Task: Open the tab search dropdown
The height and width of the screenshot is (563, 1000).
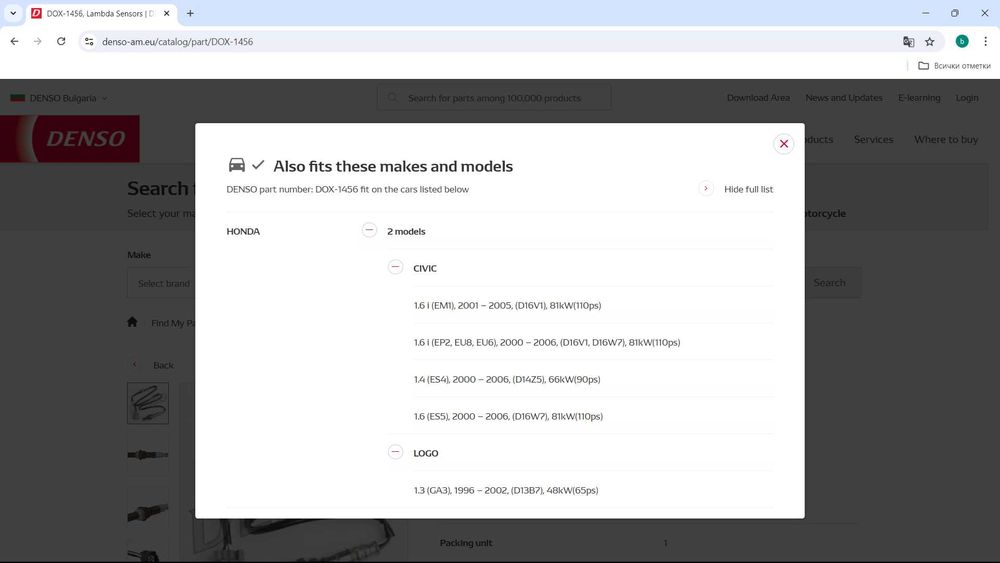Action: (x=13, y=13)
